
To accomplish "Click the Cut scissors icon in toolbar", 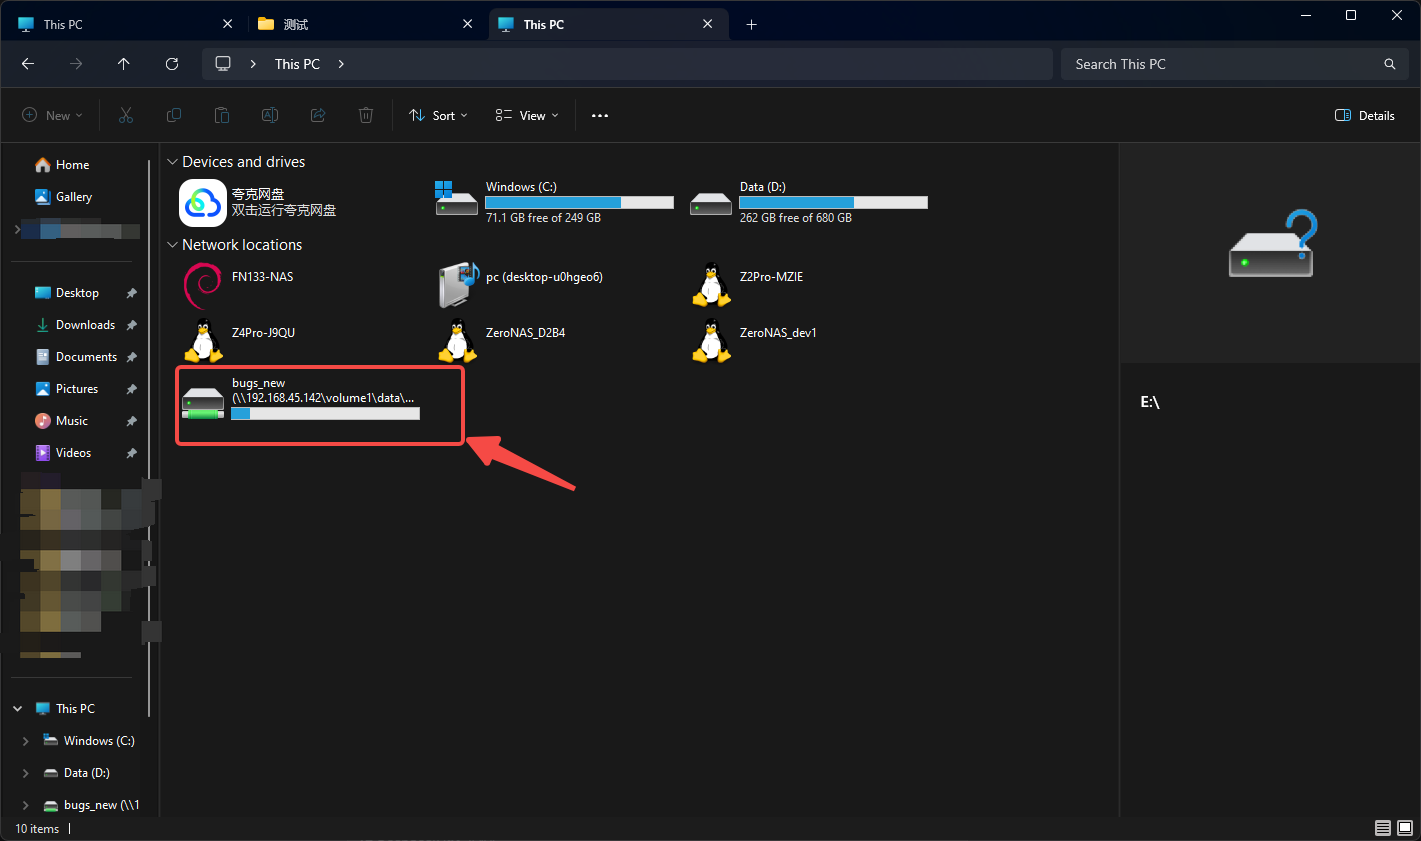I will click(126, 116).
